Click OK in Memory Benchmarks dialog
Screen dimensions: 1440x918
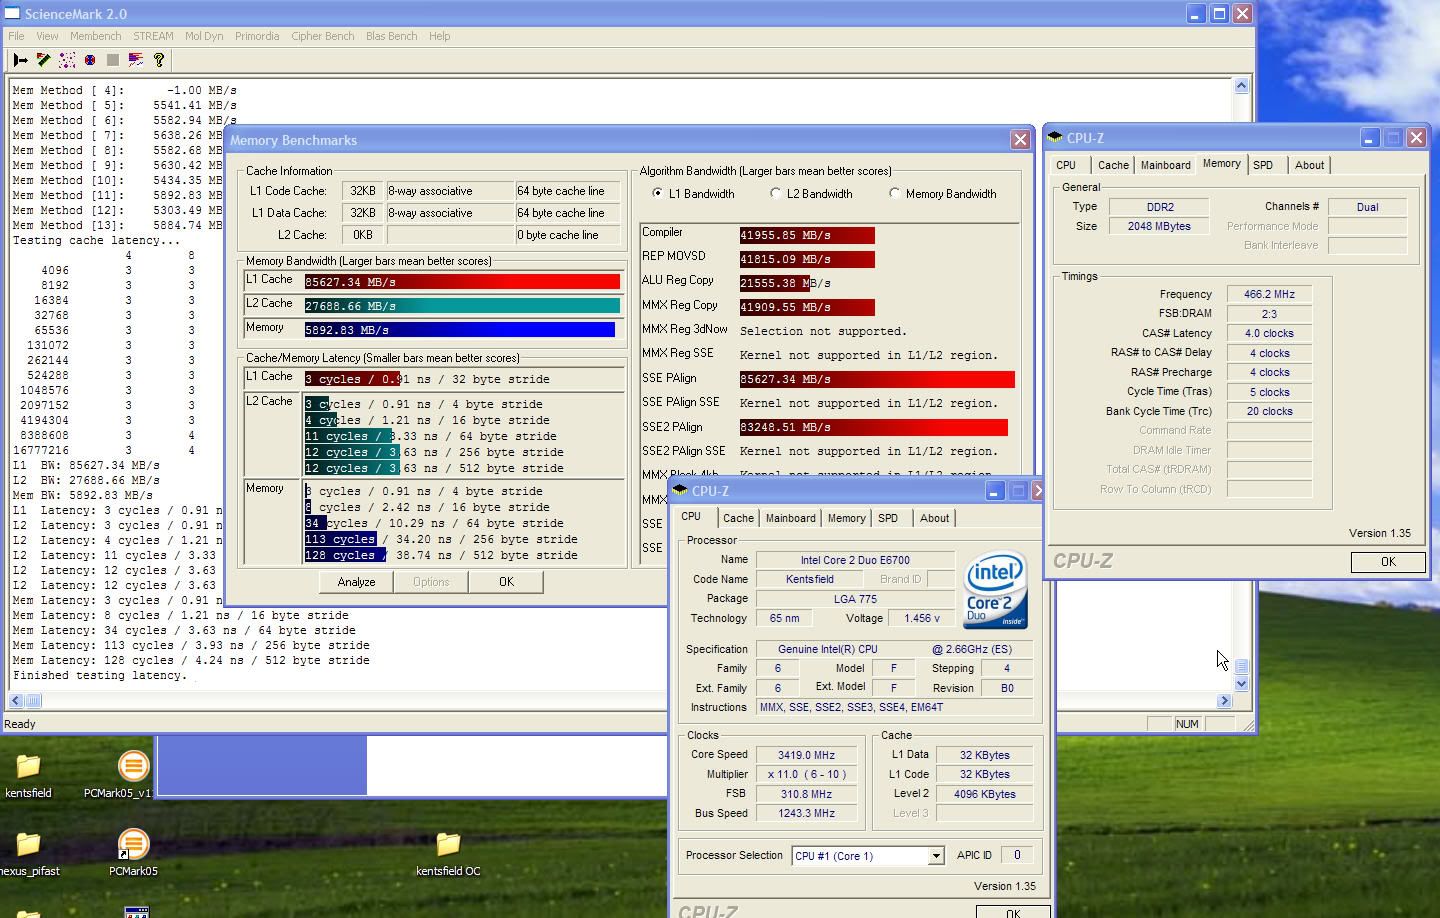pyautogui.click(x=506, y=582)
